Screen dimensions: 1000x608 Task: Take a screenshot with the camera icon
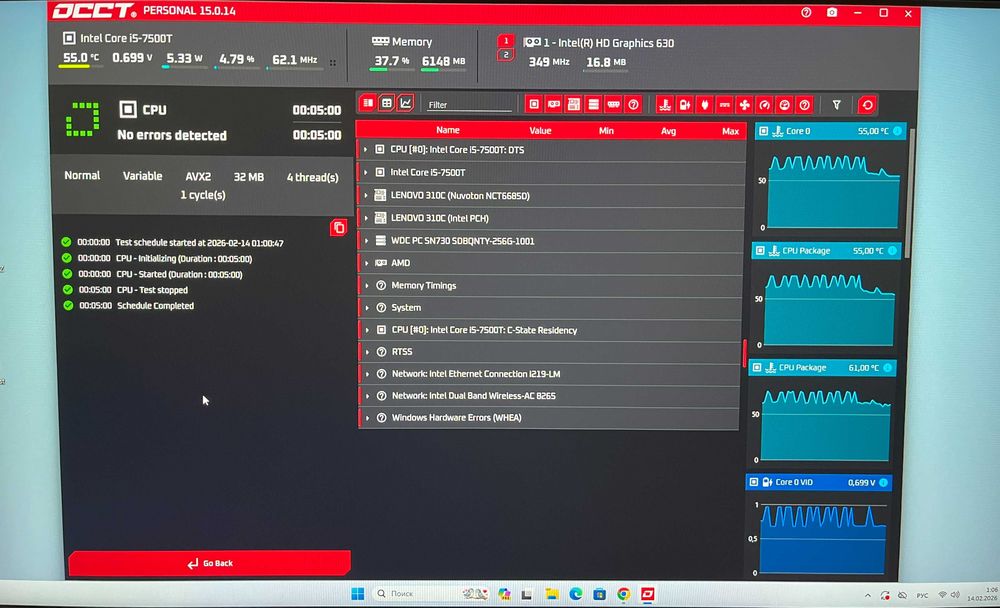pos(832,12)
